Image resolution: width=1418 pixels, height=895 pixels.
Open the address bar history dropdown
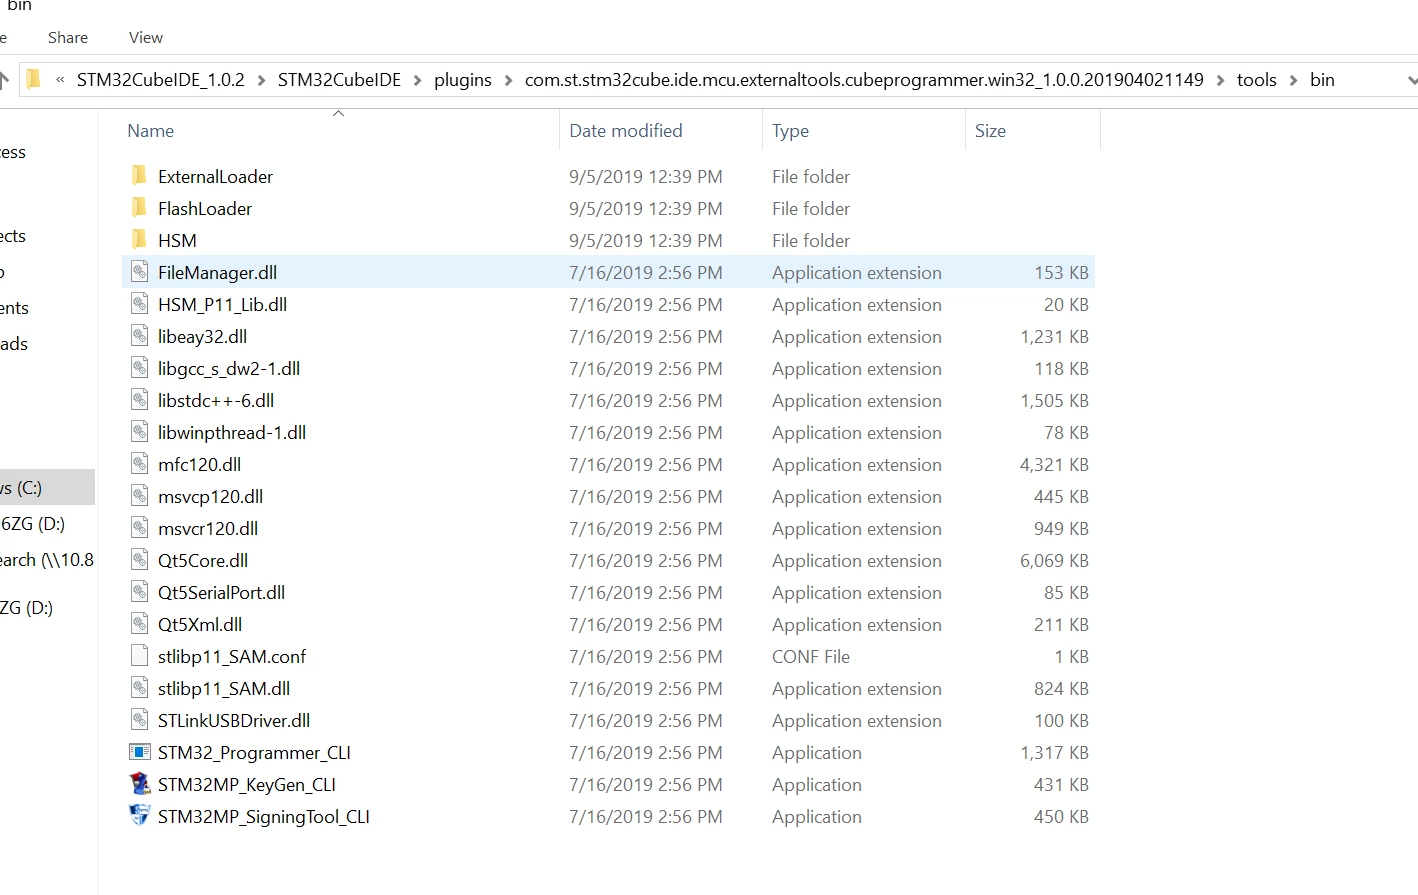tap(1412, 80)
